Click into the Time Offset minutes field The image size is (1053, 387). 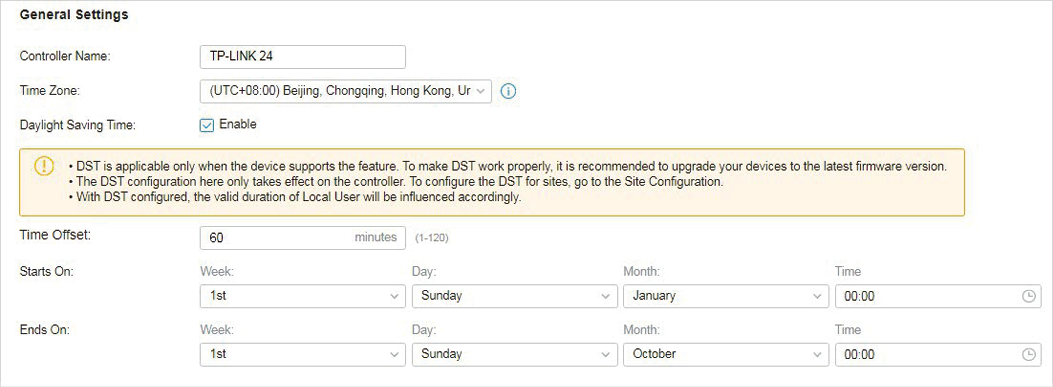(303, 238)
